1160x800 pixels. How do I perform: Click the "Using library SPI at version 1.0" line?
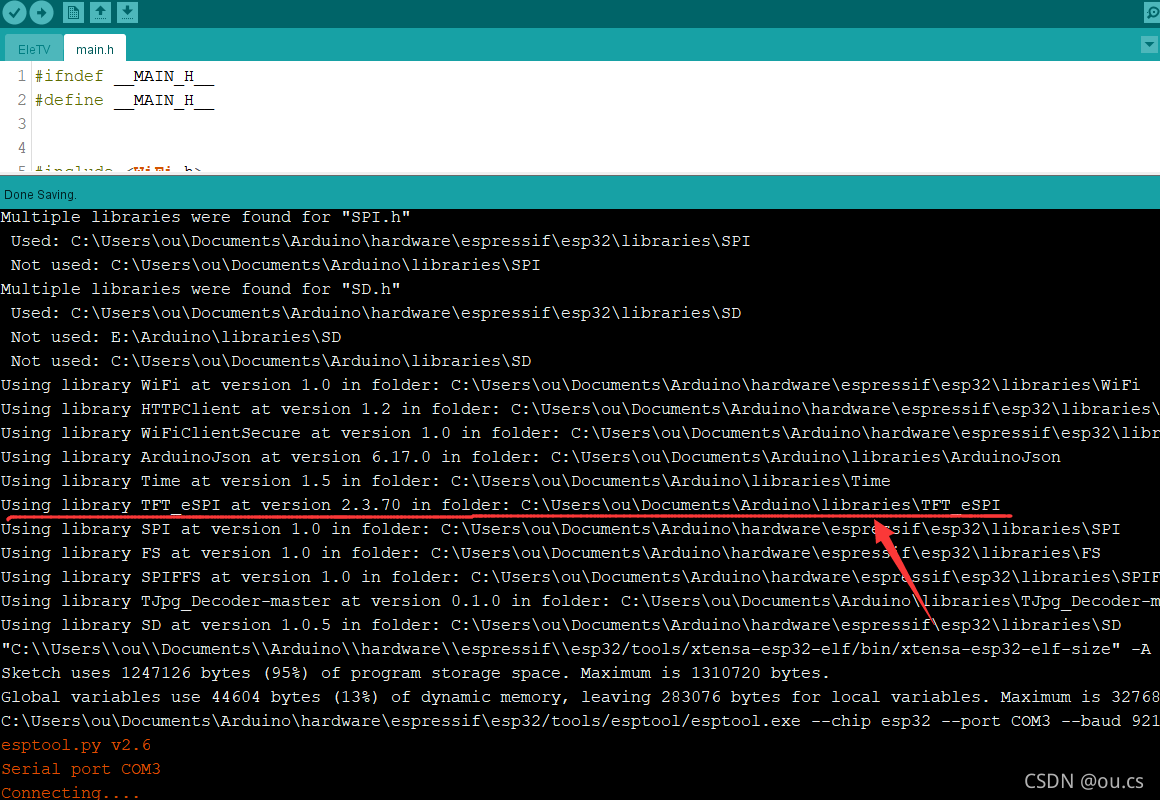pyautogui.click(x=560, y=529)
